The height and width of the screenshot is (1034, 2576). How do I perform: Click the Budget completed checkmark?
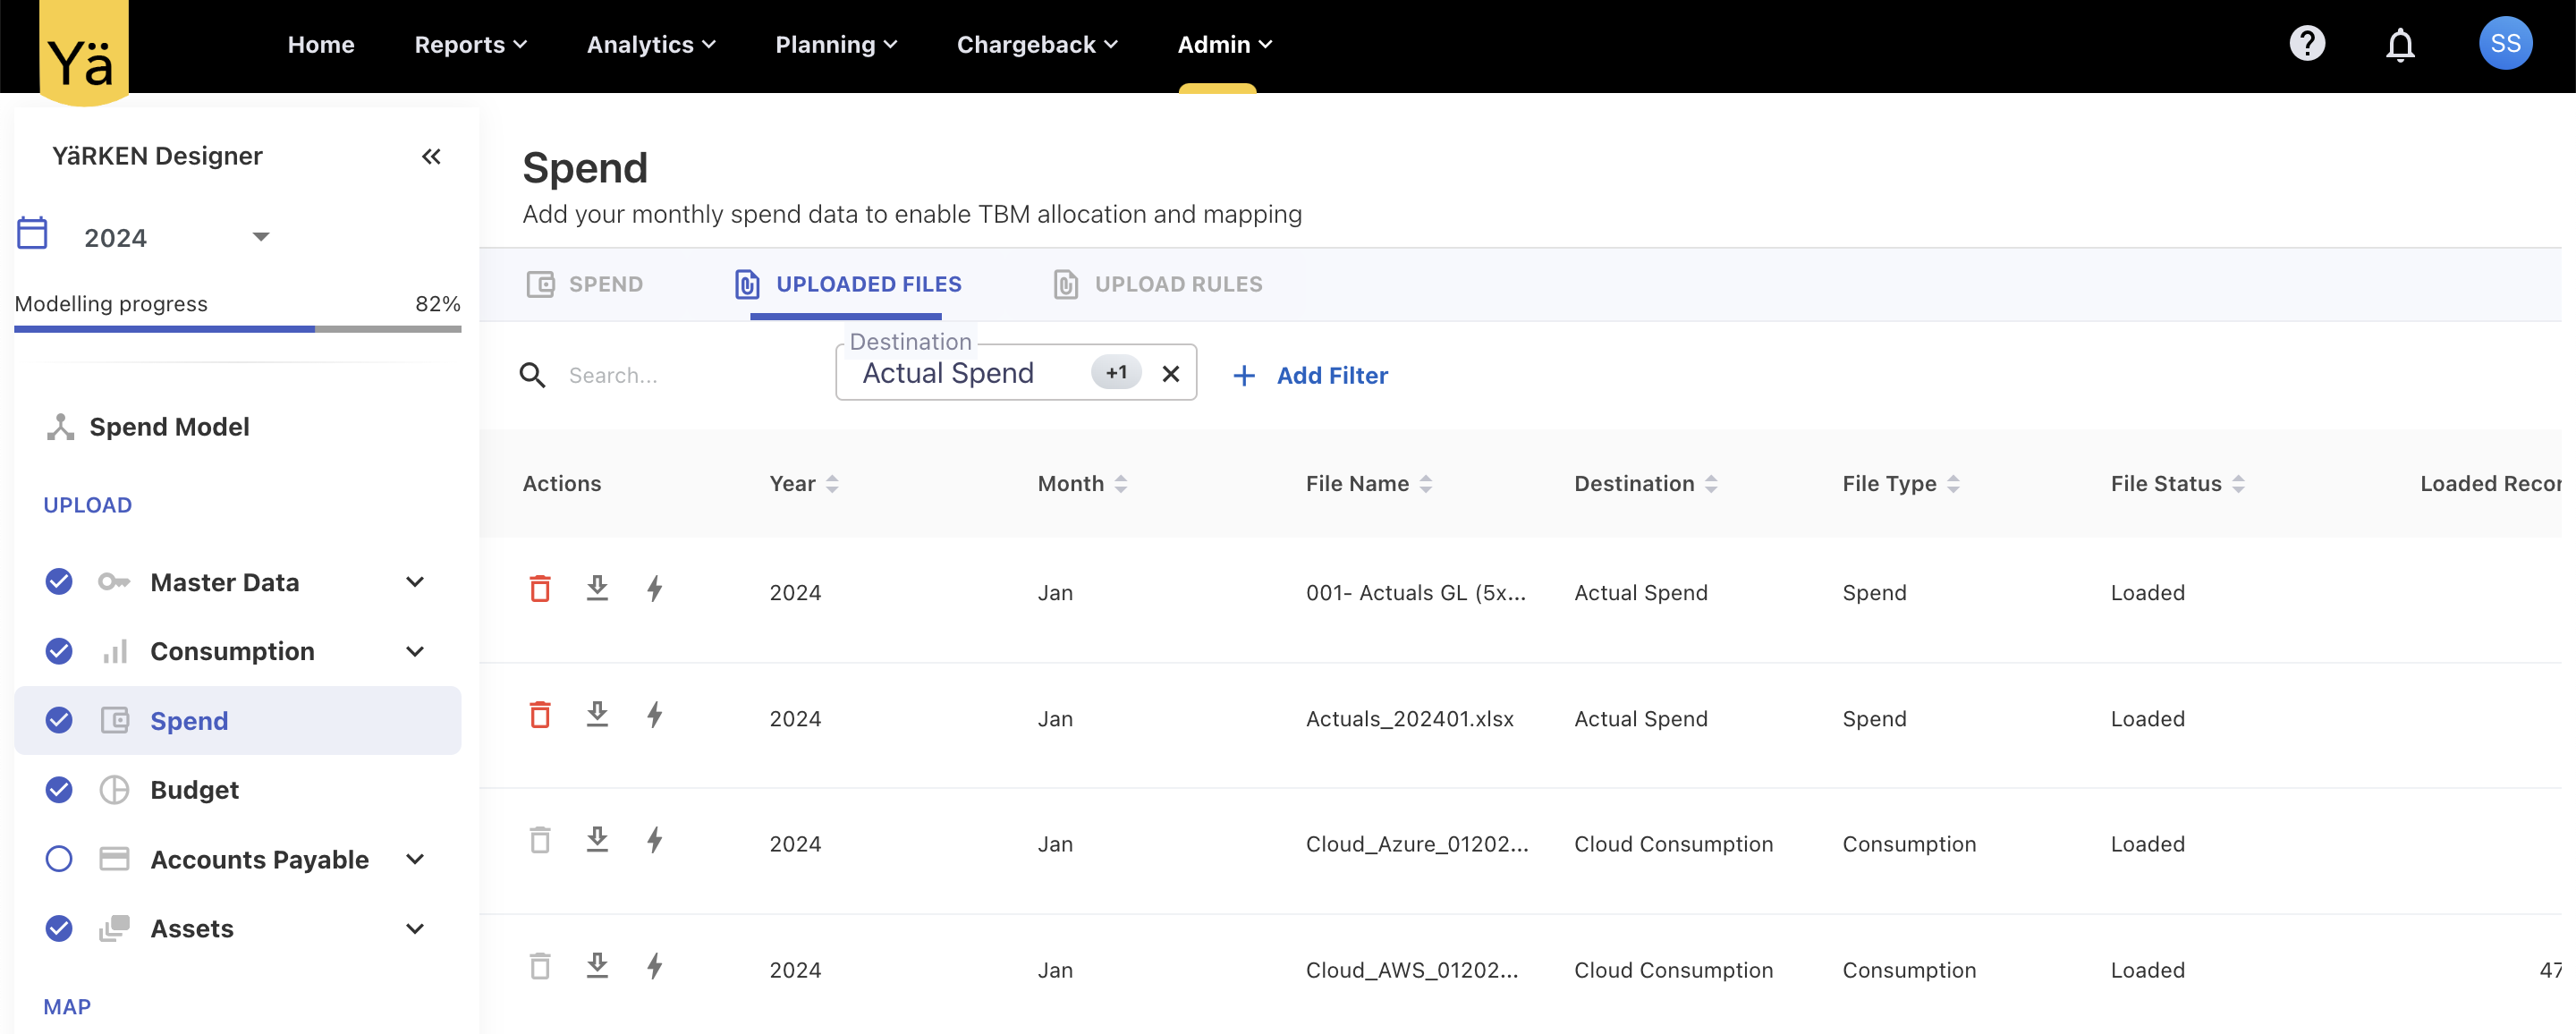pos(59,790)
